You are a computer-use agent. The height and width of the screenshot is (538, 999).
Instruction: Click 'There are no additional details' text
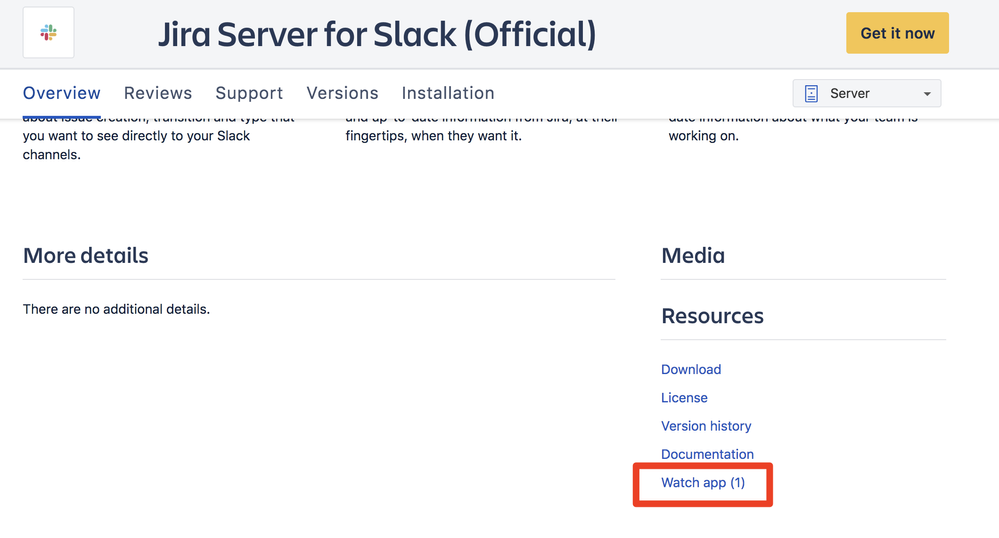[x=116, y=309]
